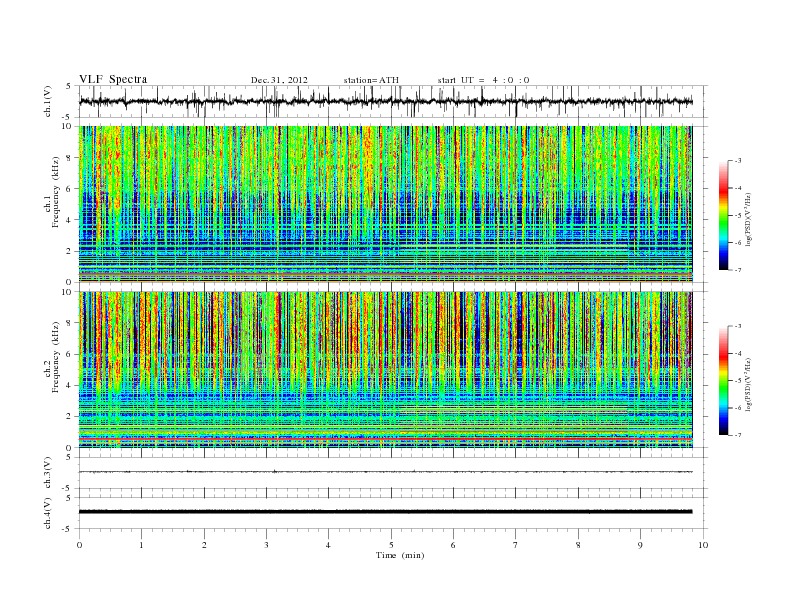The image size is (792, 612).
Task: Click the '4' kHz tick on ch.1 spectrogram
Action: coord(69,220)
